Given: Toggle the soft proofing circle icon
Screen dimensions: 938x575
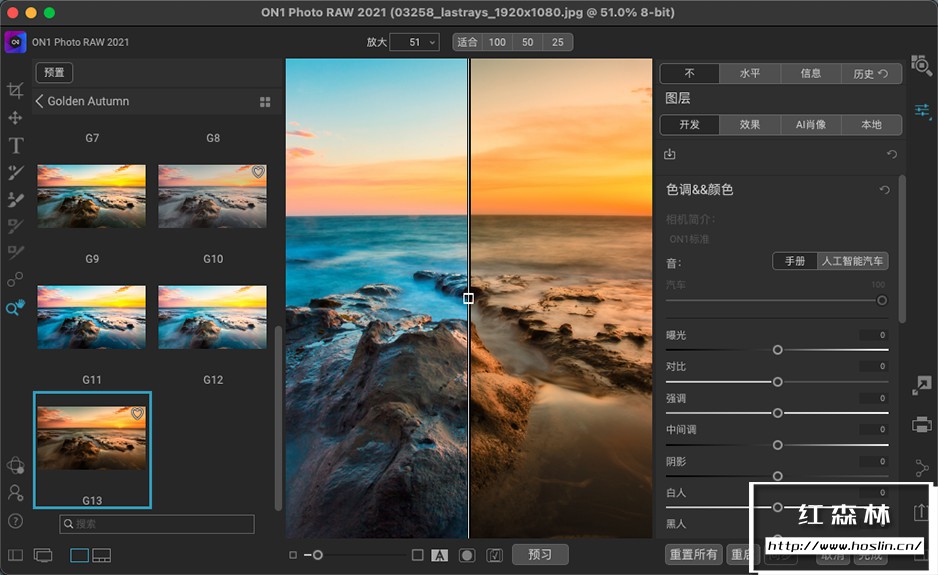Looking at the screenshot, I should tap(467, 555).
